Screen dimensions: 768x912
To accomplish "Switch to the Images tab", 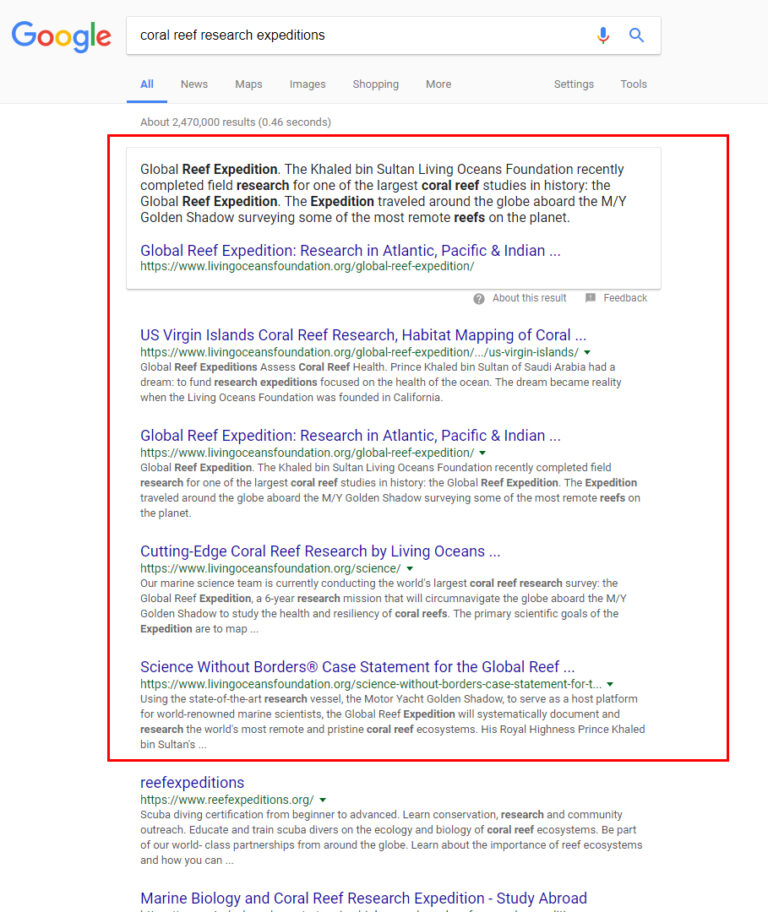I will tap(307, 84).
